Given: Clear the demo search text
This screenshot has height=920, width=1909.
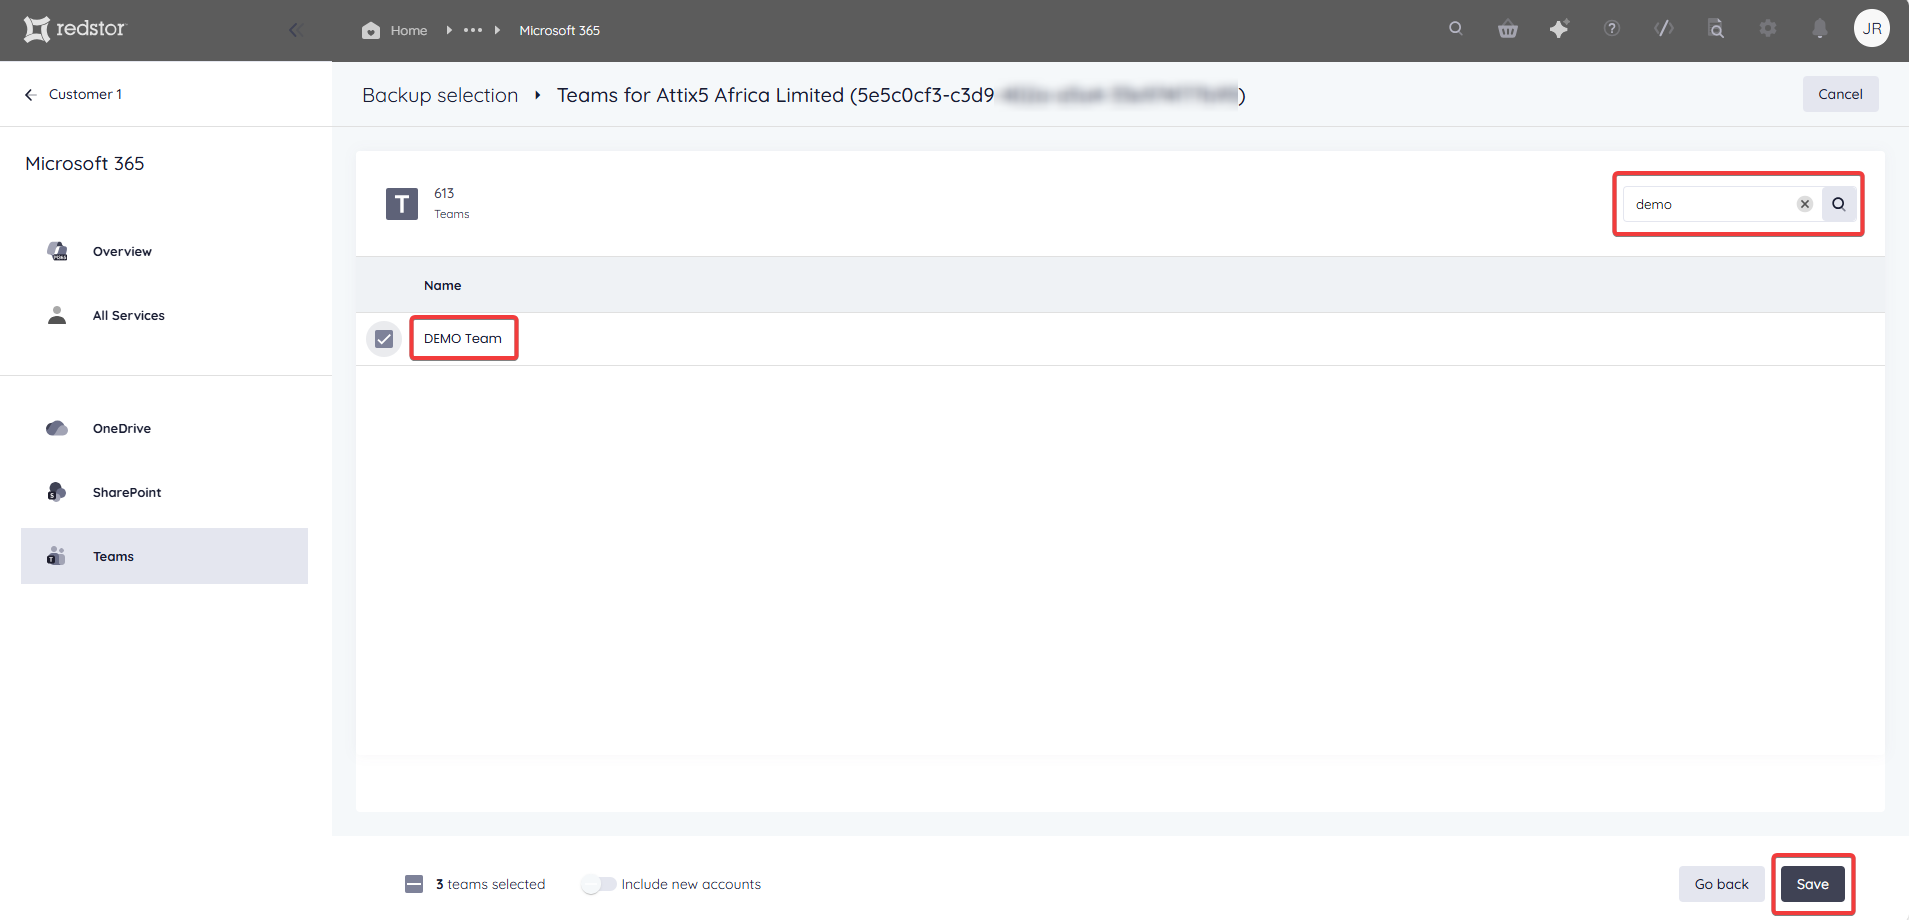Looking at the screenshot, I should tap(1805, 204).
